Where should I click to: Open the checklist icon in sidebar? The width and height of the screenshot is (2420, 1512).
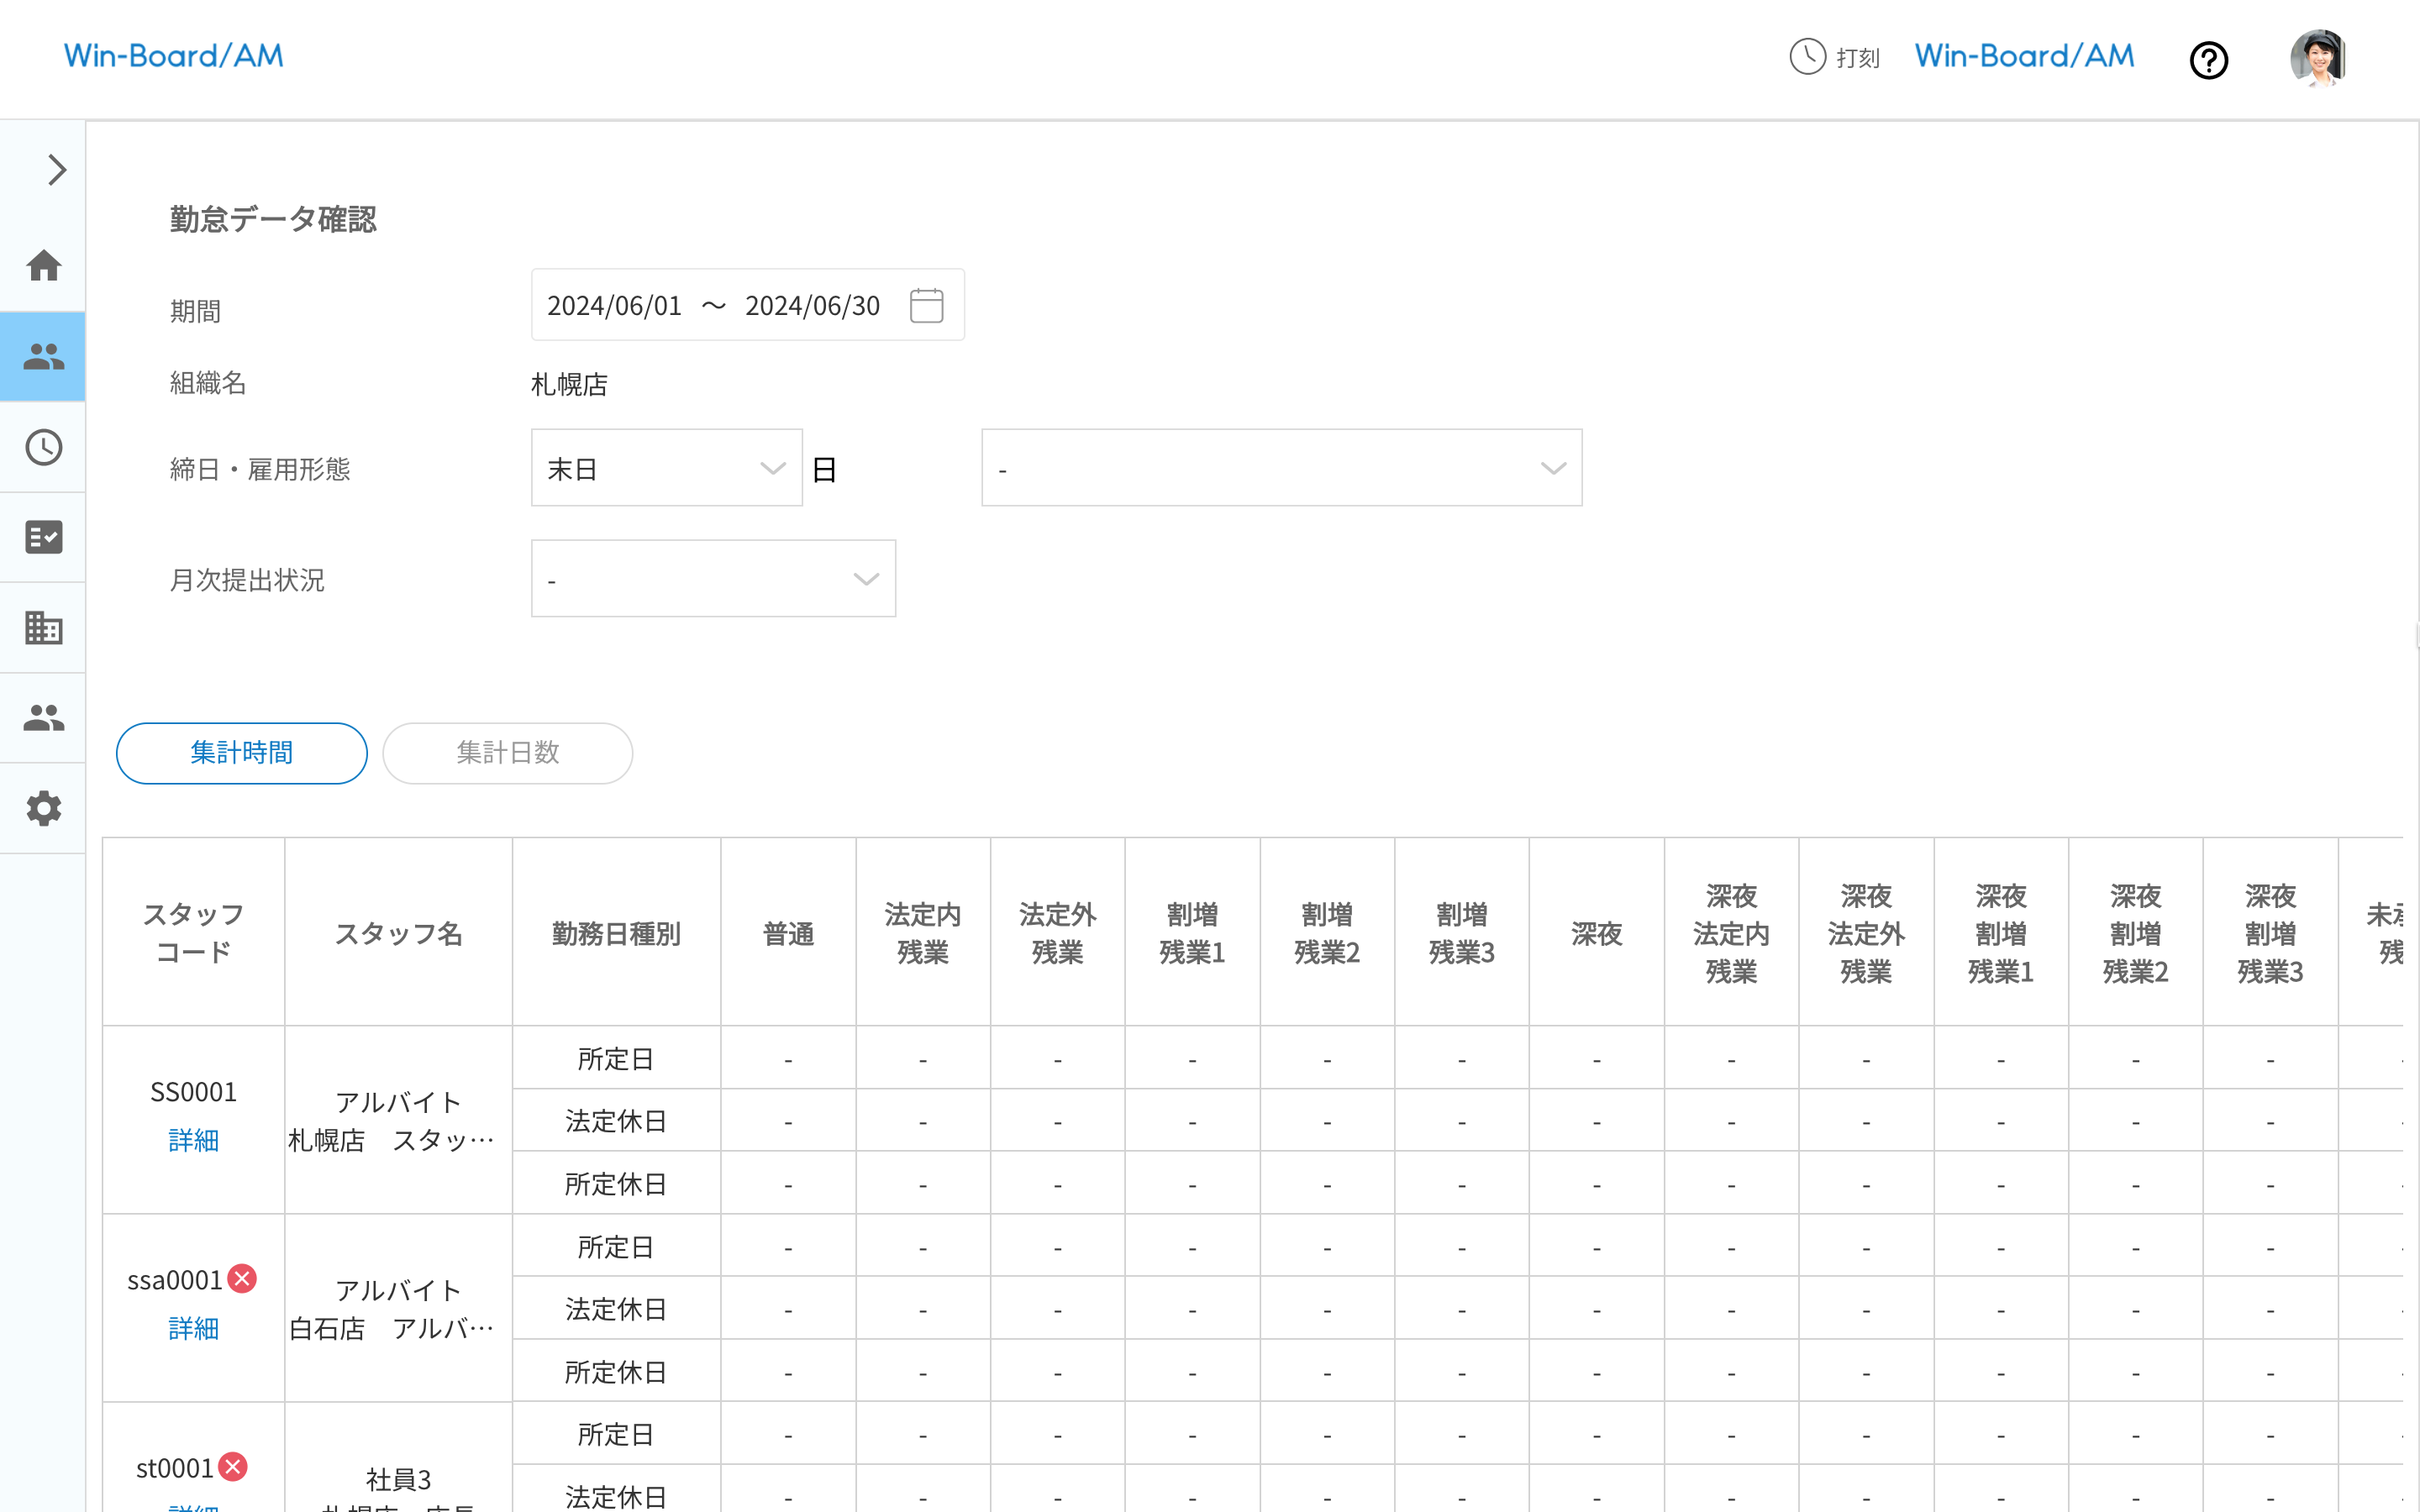[x=43, y=537]
